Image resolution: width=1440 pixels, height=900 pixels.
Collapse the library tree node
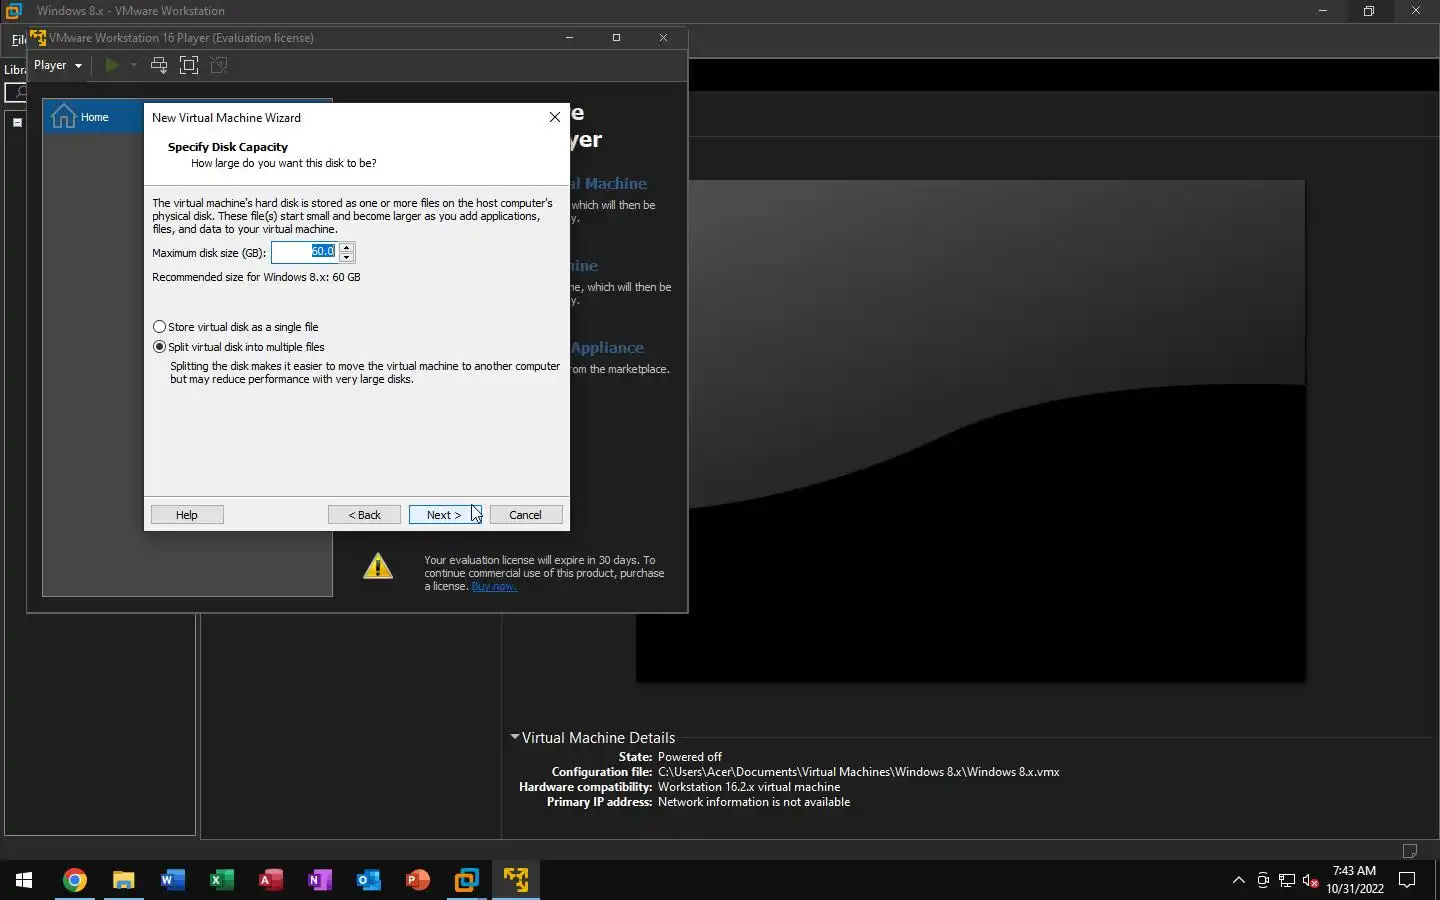pyautogui.click(x=17, y=122)
